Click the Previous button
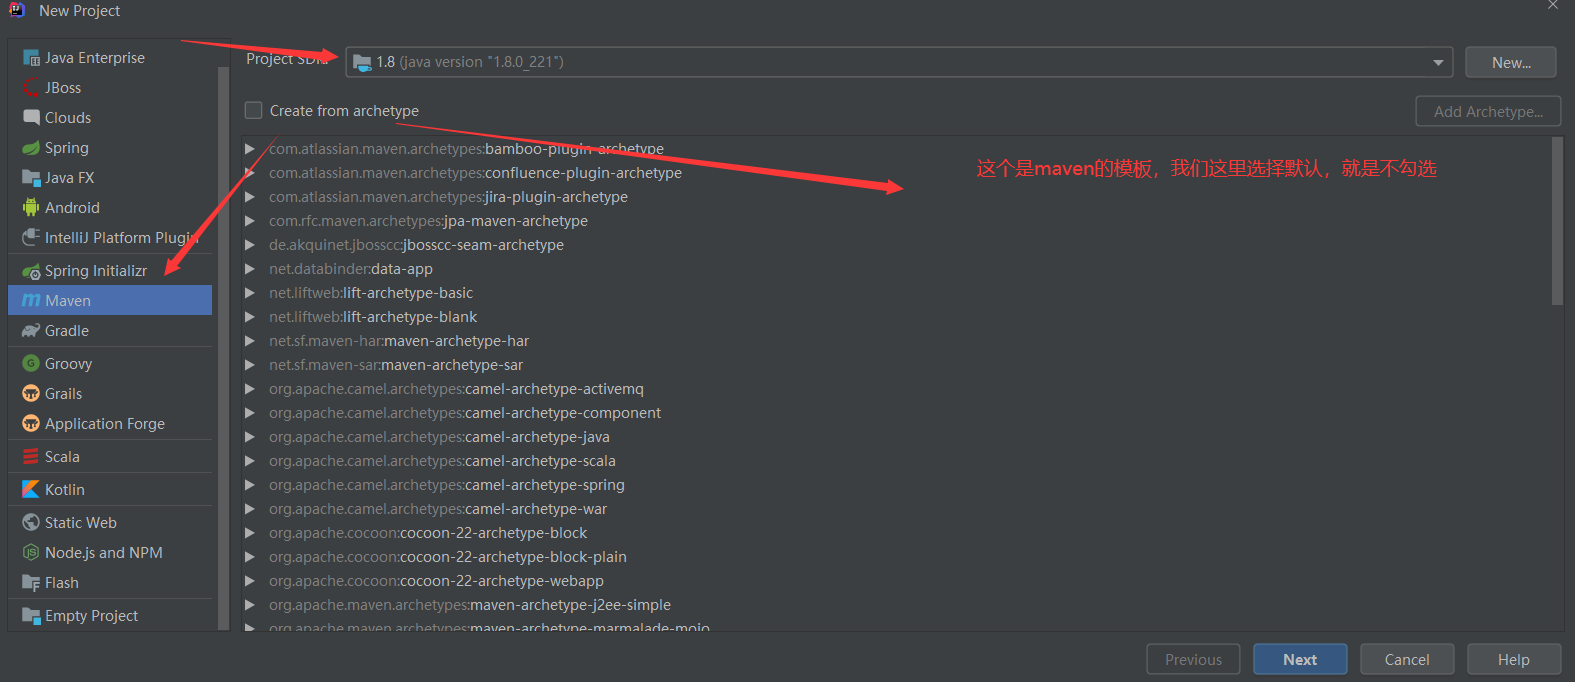This screenshot has height=682, width=1575. [x=1193, y=660]
